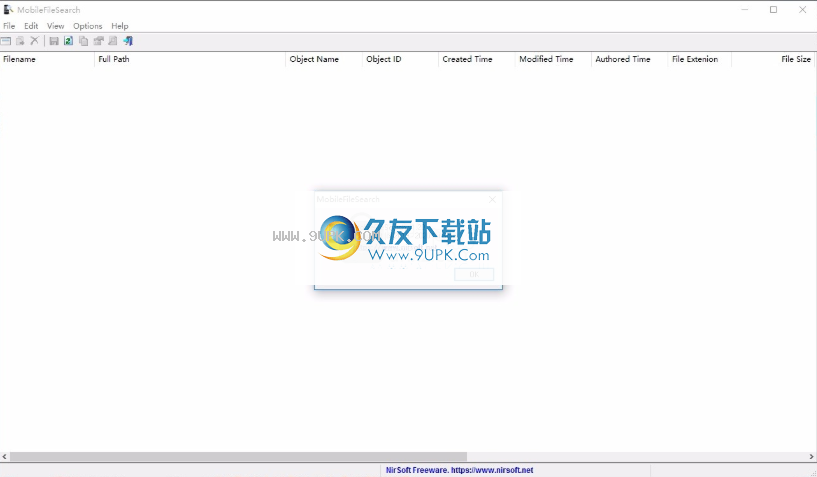Open the Options menu

point(88,26)
